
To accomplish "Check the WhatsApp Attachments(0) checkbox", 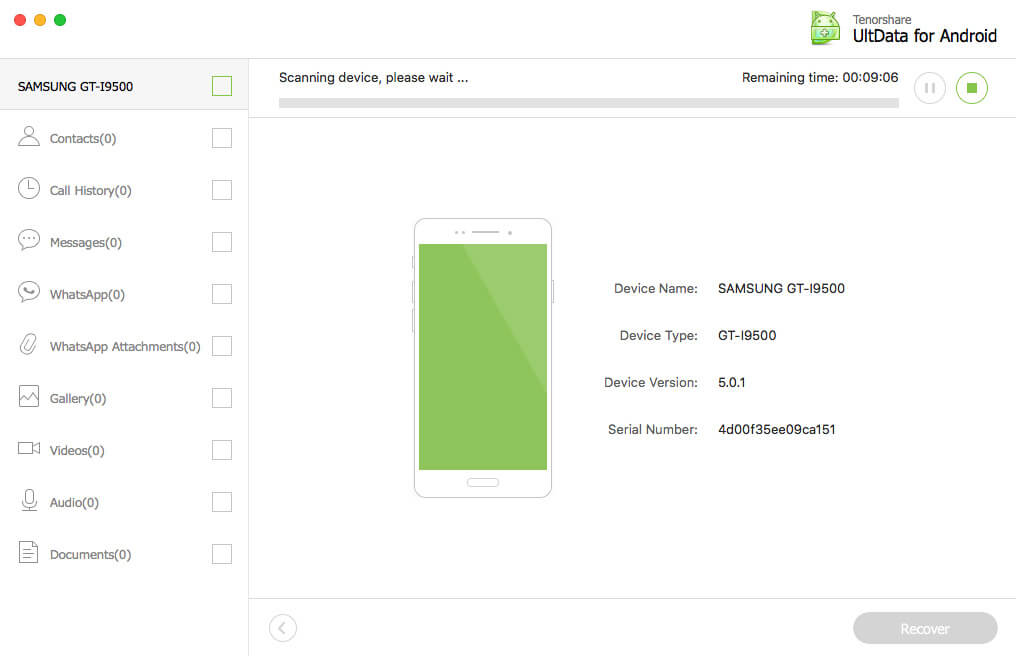I will pyautogui.click(x=222, y=346).
